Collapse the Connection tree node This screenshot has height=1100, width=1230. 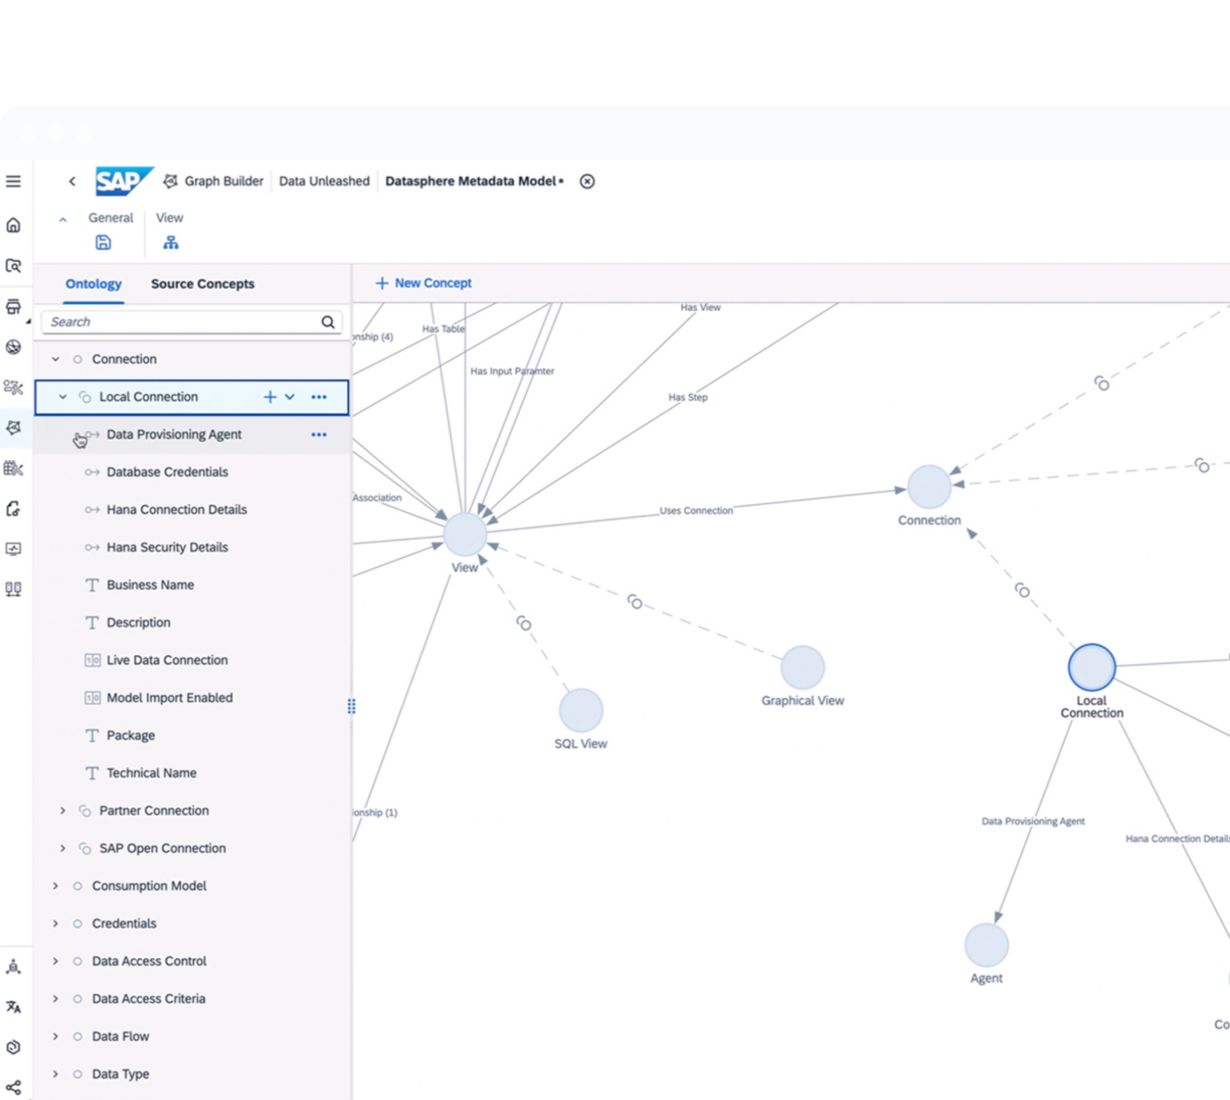[x=56, y=359]
